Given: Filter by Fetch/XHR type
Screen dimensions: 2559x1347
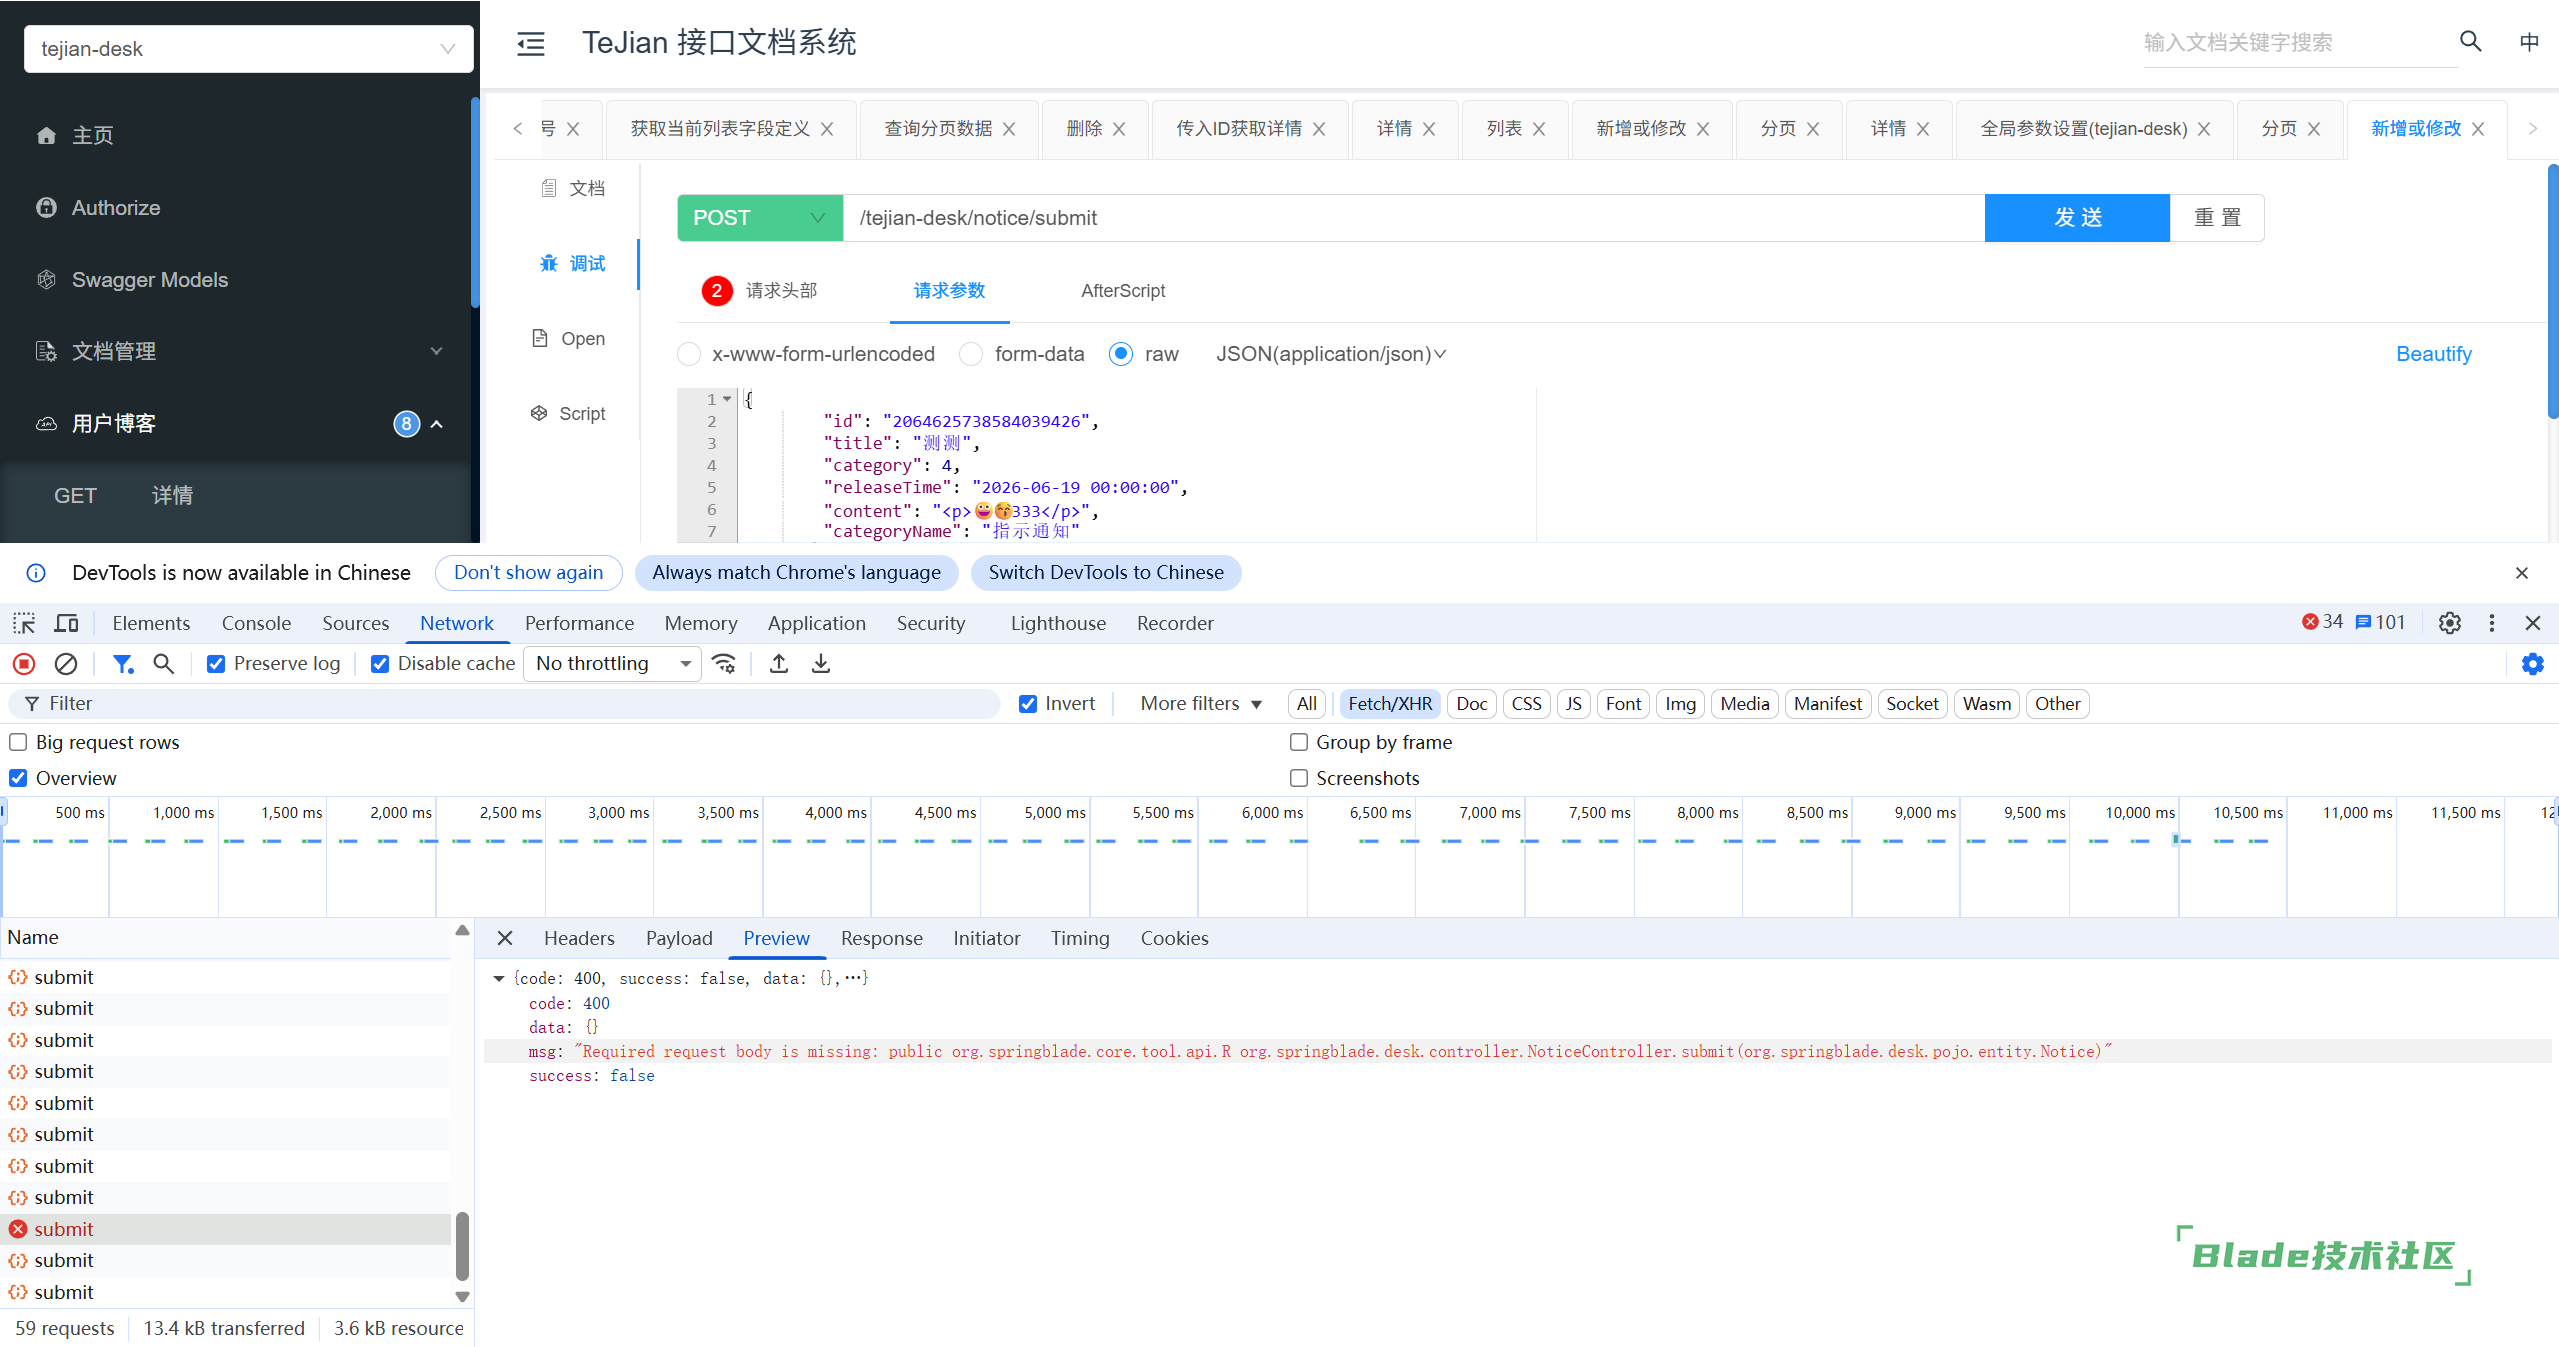Looking at the screenshot, I should click(x=1389, y=704).
